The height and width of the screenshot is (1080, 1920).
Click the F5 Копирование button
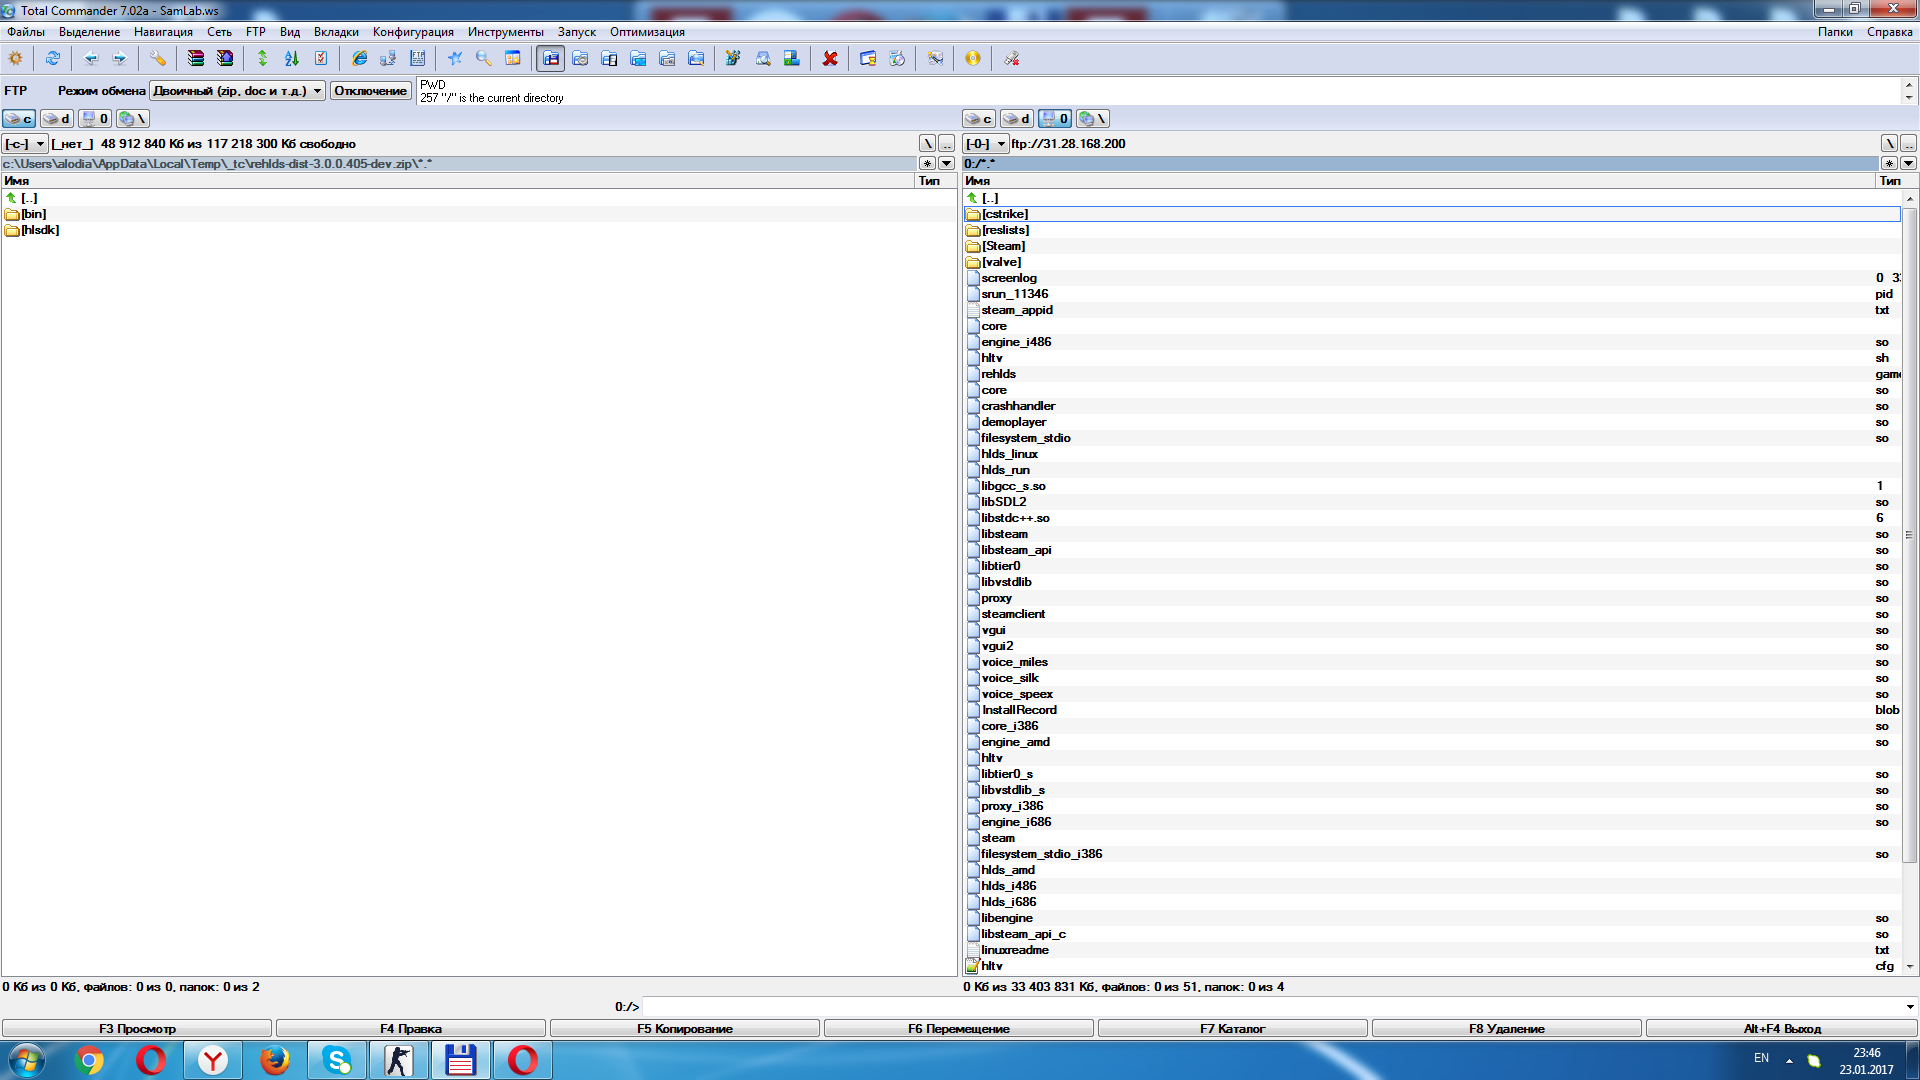click(x=685, y=1028)
